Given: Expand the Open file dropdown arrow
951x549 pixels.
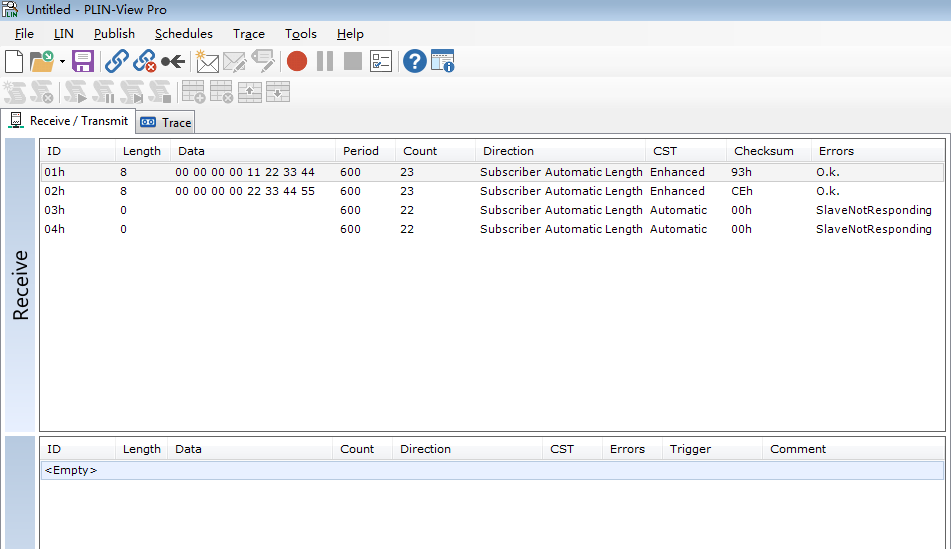Looking at the screenshot, I should 62,62.
